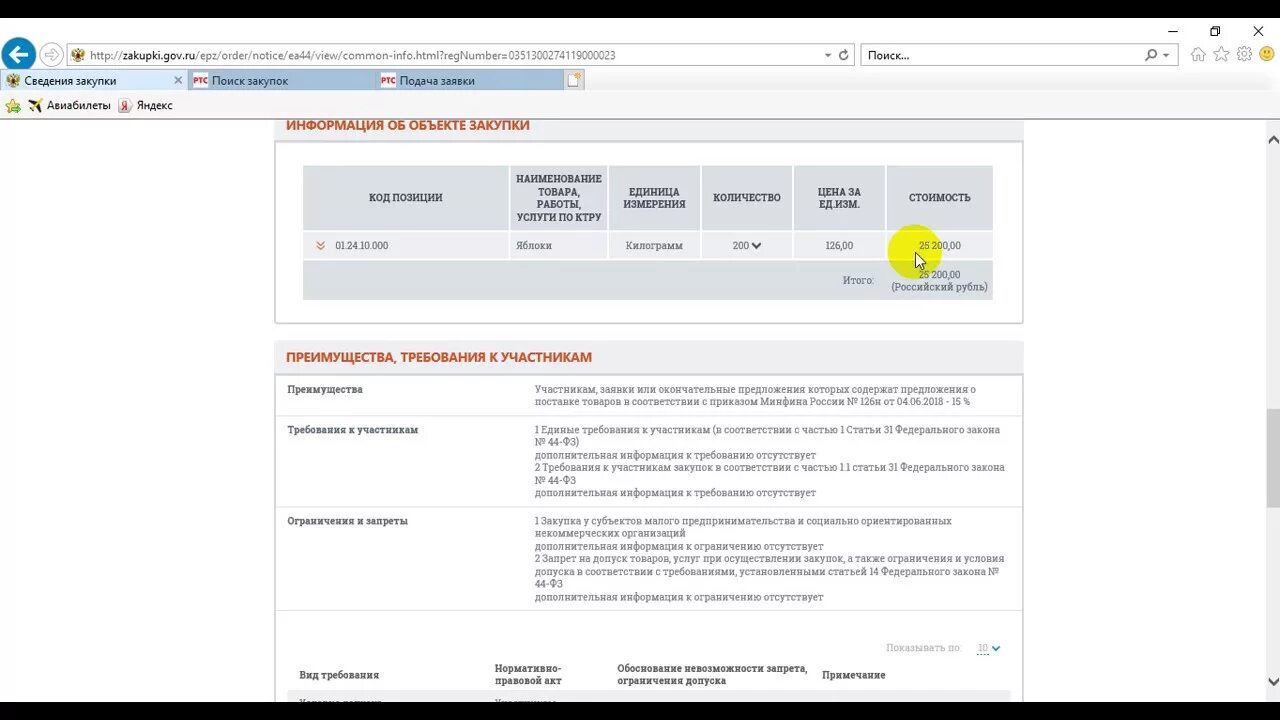
Task: Open browser Tools gear icon
Action: tap(1244, 54)
